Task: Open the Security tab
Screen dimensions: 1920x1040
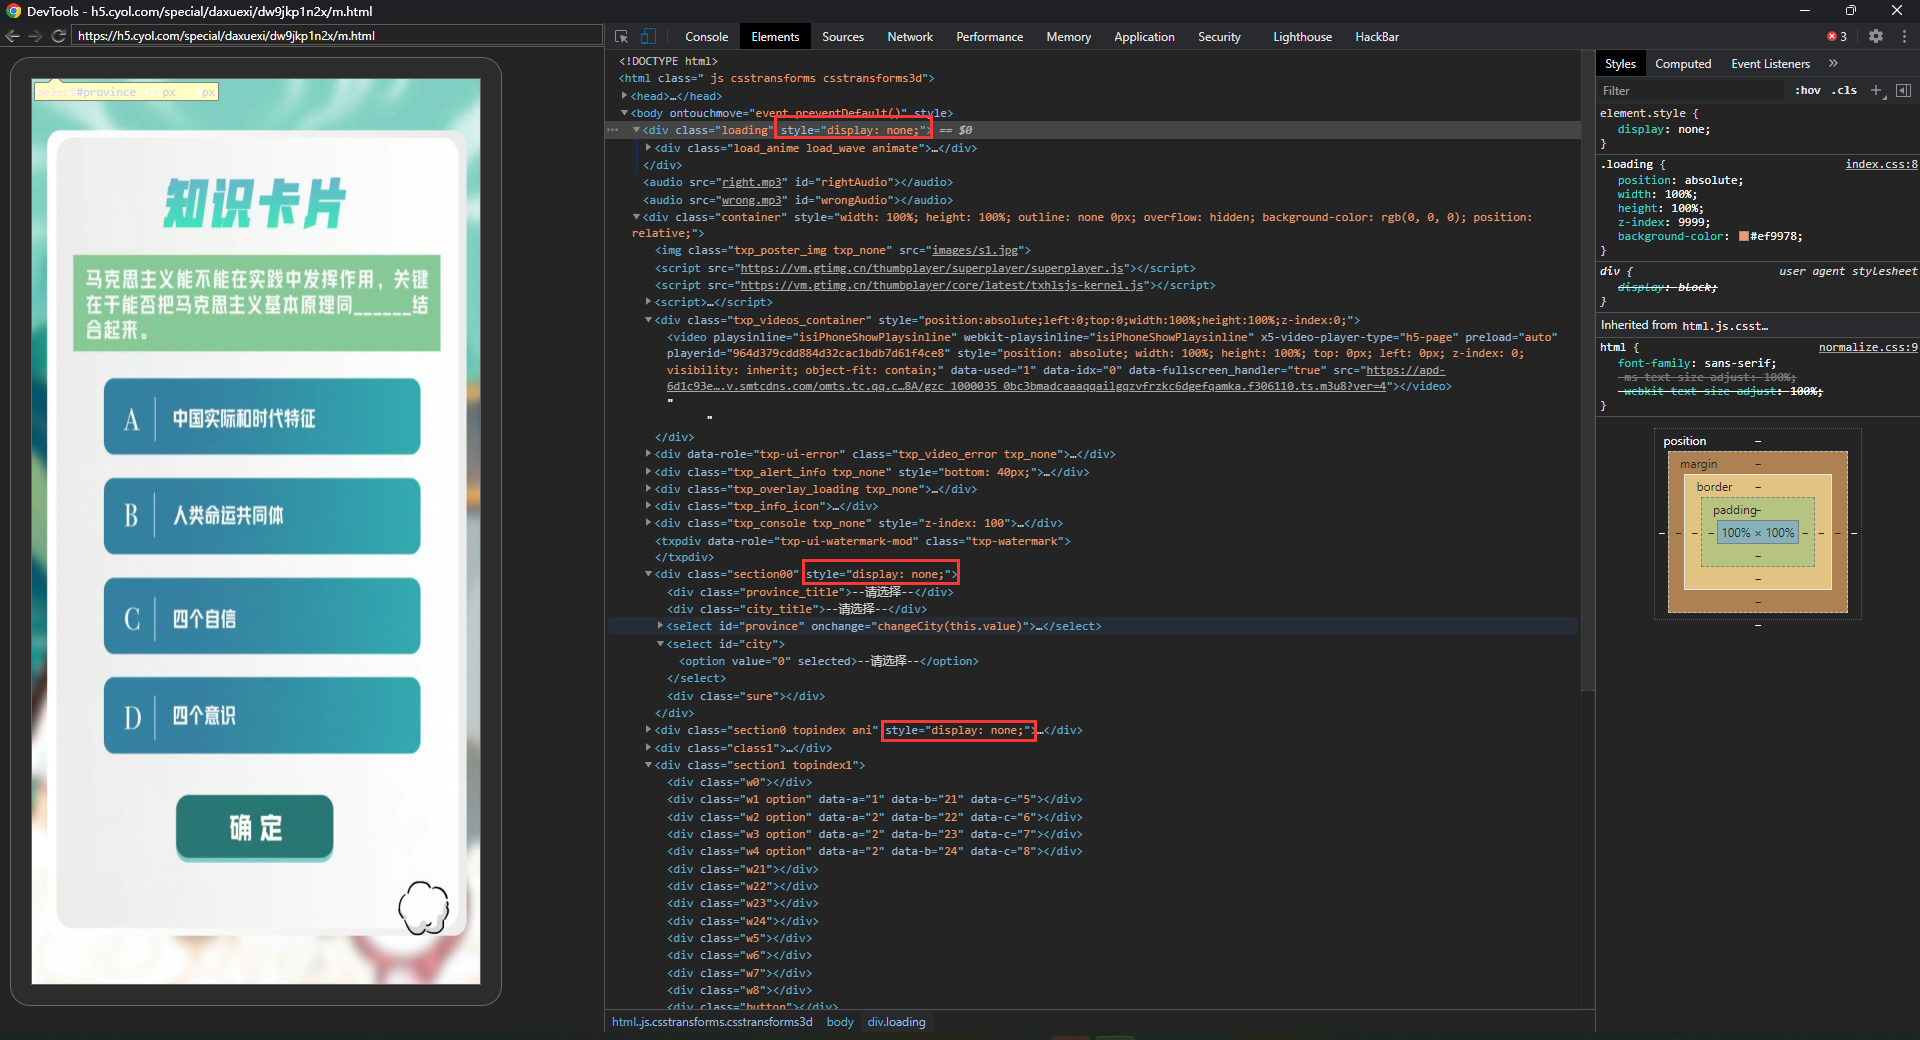Action: [1219, 36]
